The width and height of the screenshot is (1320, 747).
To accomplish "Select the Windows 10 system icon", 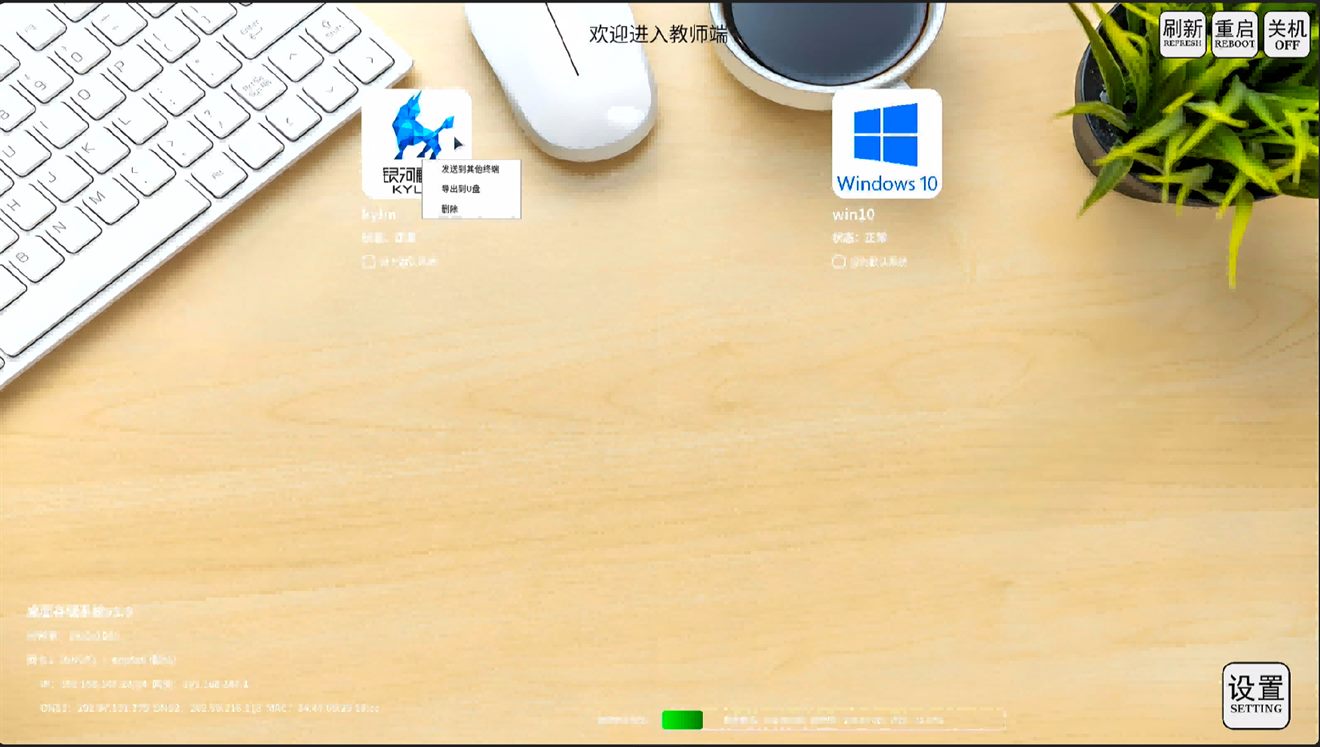I will pos(887,143).
